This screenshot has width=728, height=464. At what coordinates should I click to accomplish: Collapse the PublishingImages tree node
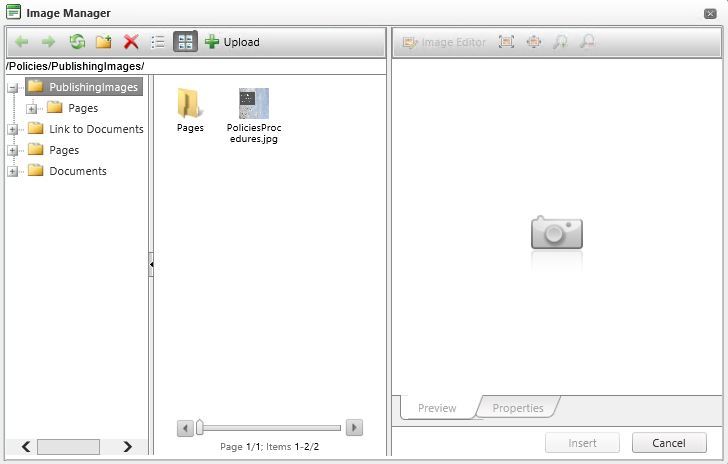click(13, 87)
